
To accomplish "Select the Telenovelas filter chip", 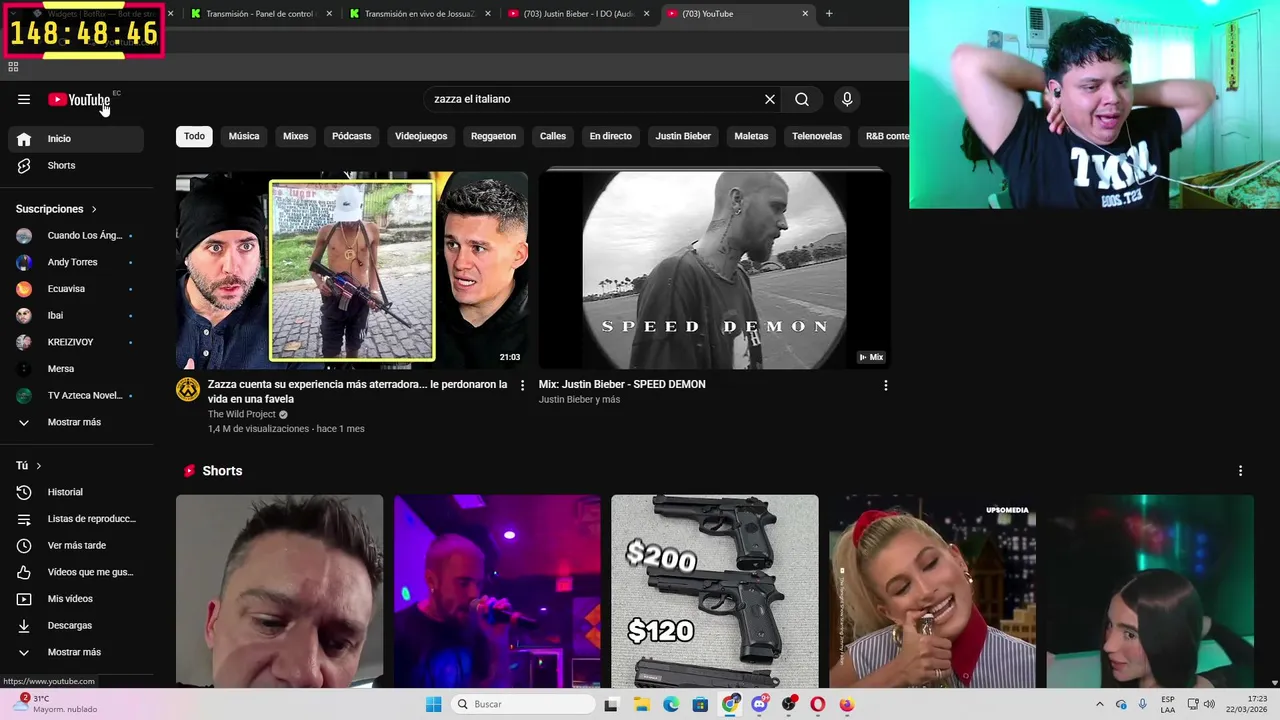I will [x=817, y=136].
